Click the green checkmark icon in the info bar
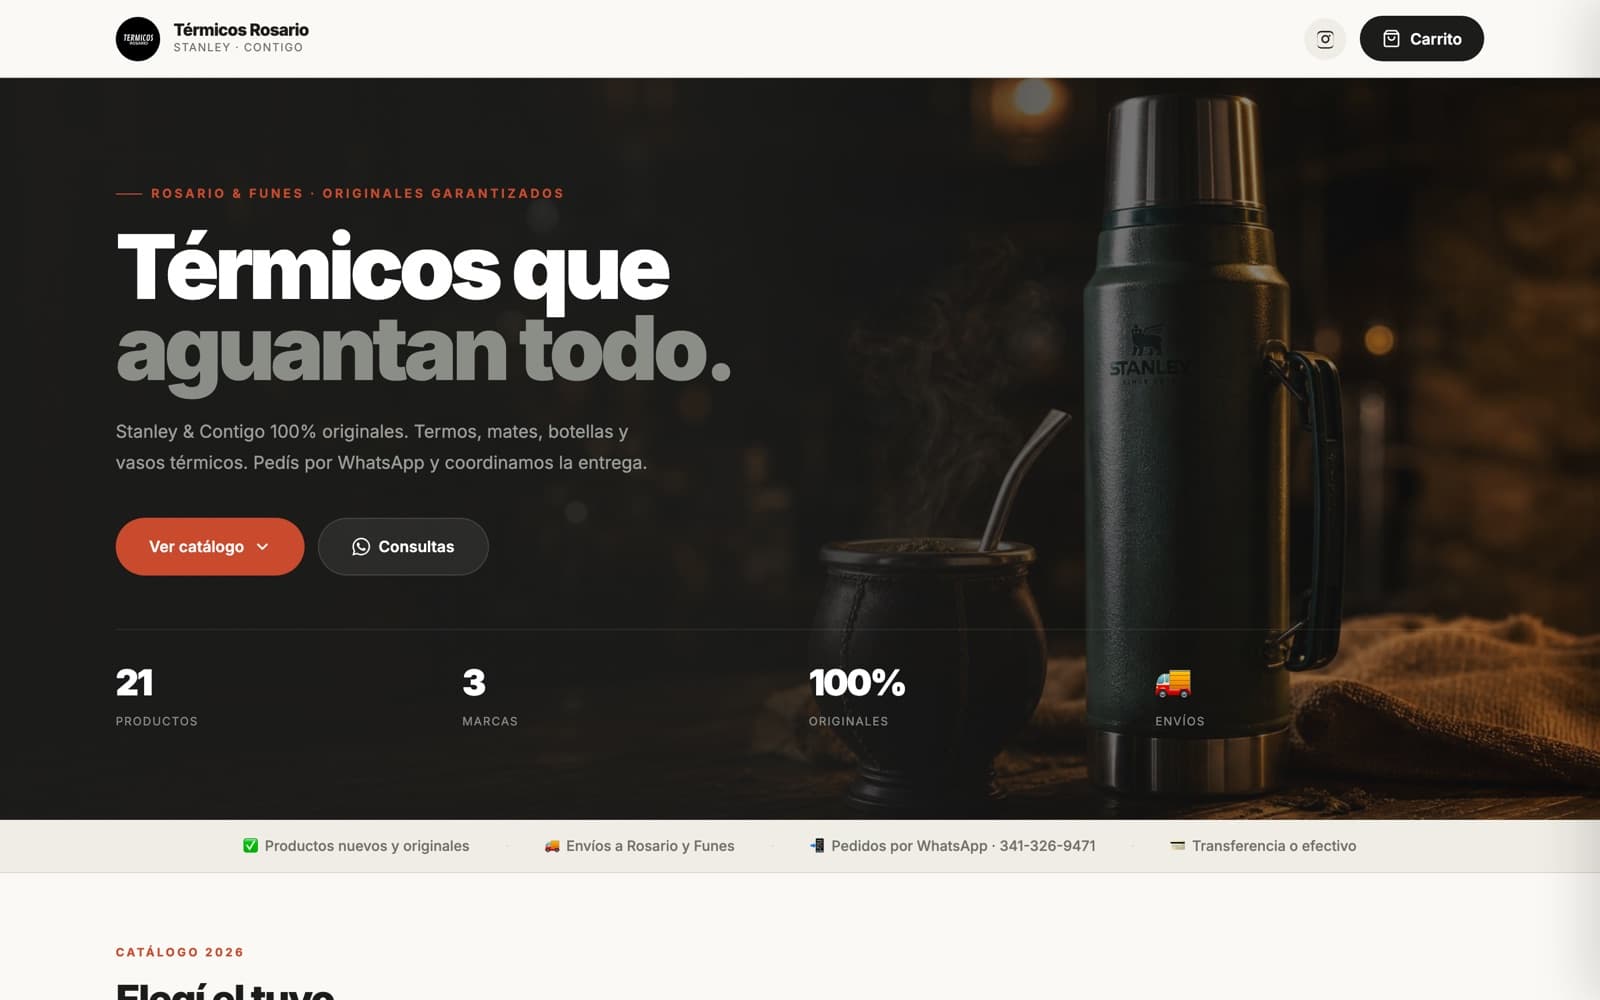The width and height of the screenshot is (1600, 1000). pos(251,846)
